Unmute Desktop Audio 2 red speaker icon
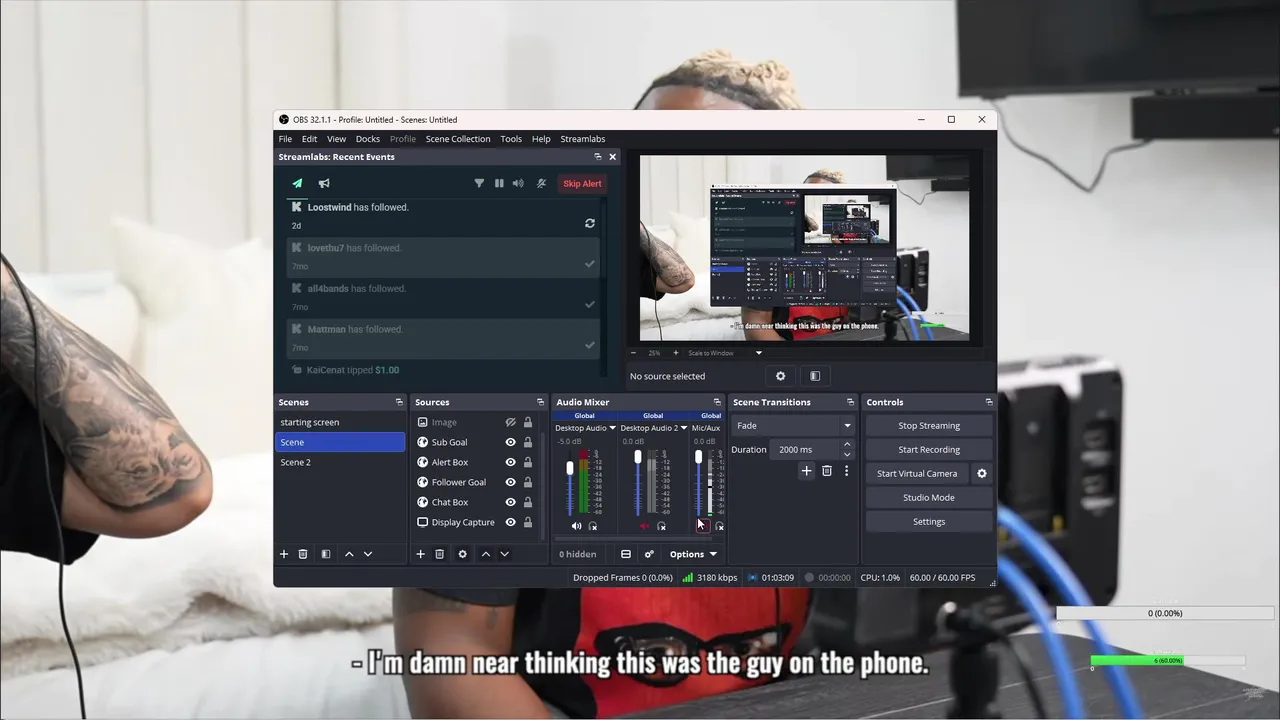 pos(644,526)
